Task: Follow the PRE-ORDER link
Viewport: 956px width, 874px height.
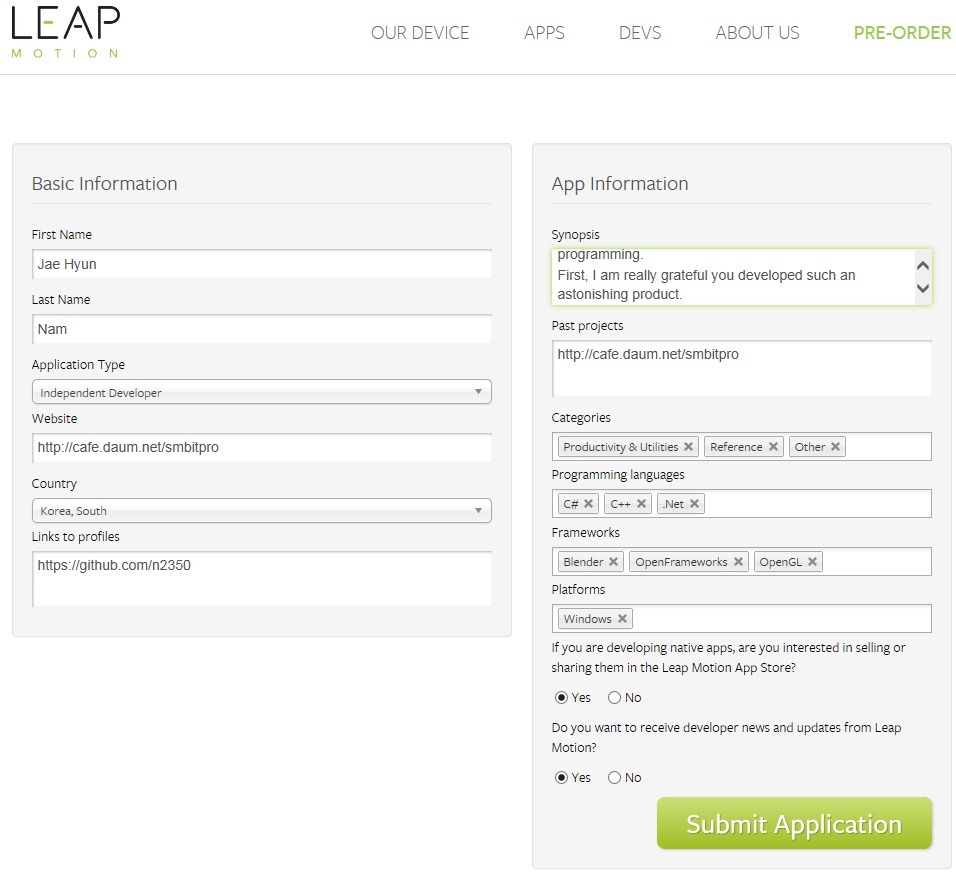Action: click(x=902, y=33)
